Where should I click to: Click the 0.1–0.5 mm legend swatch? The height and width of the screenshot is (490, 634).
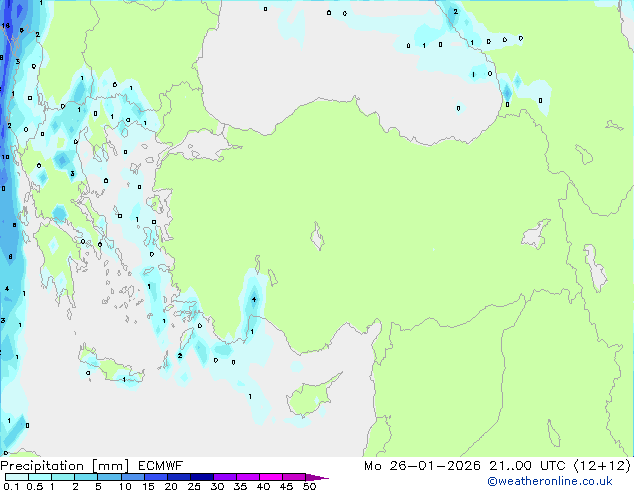17,477
